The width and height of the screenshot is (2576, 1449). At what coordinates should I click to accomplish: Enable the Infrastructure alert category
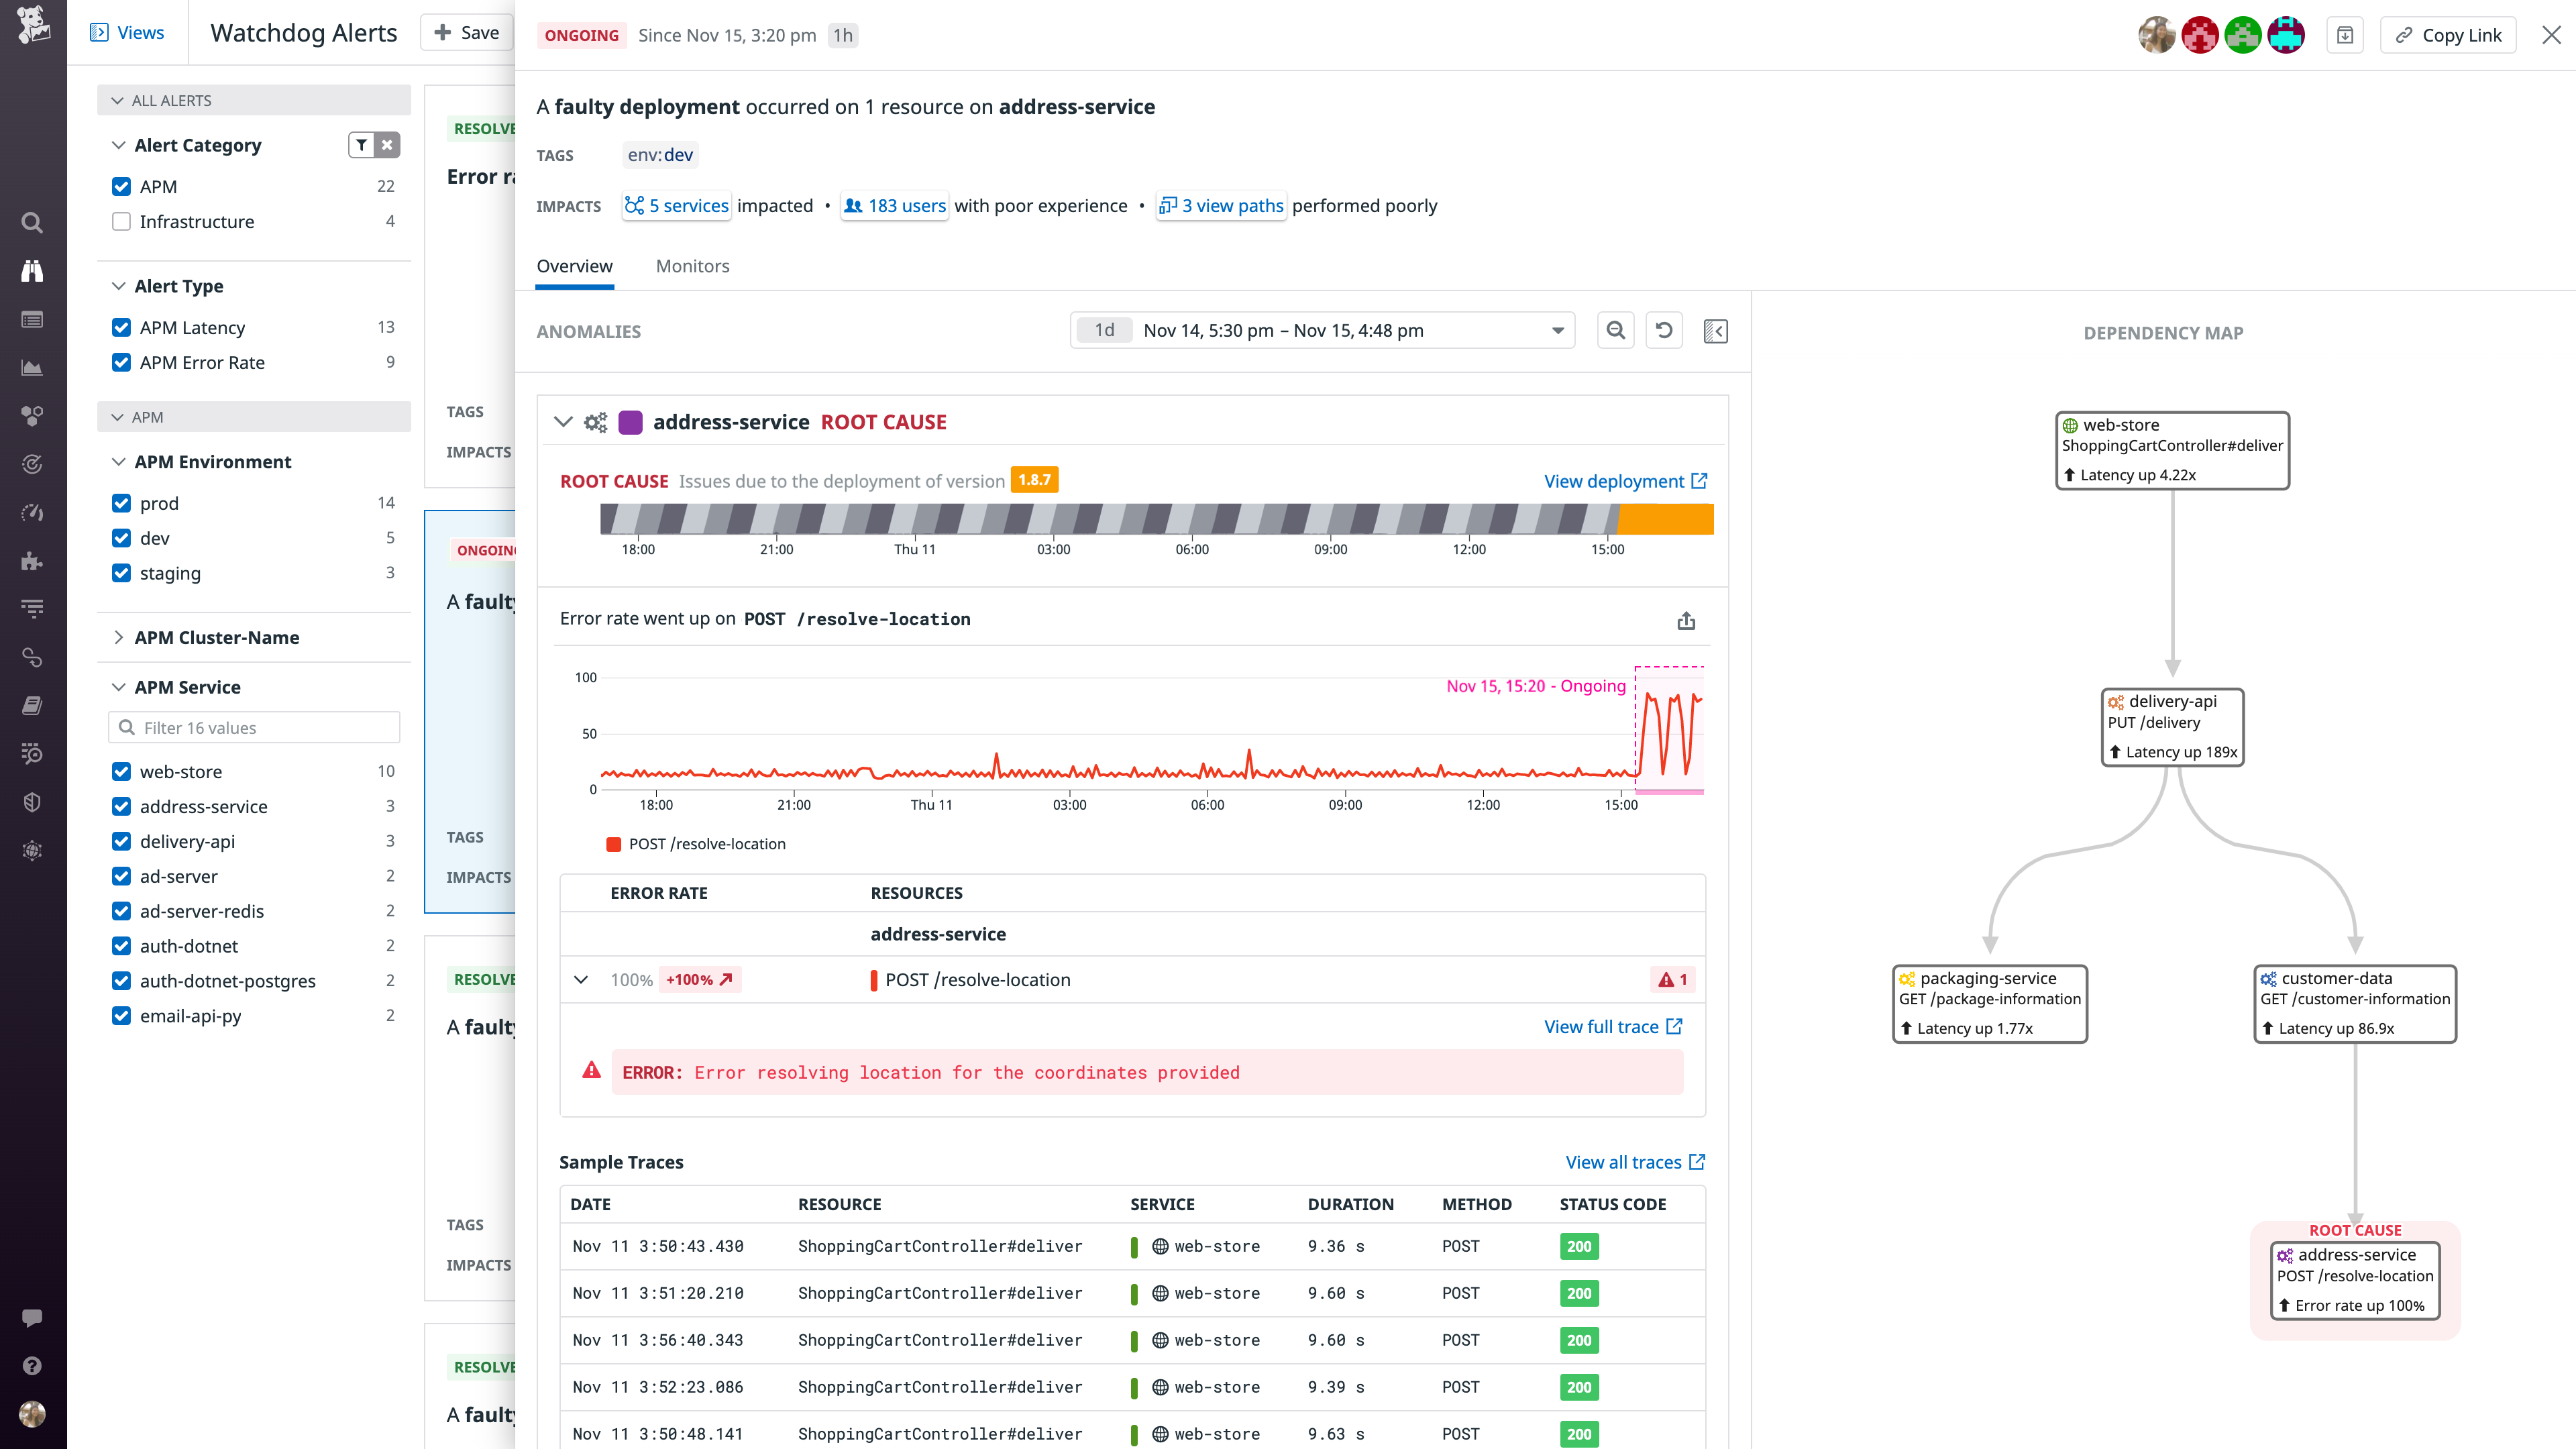point(121,221)
